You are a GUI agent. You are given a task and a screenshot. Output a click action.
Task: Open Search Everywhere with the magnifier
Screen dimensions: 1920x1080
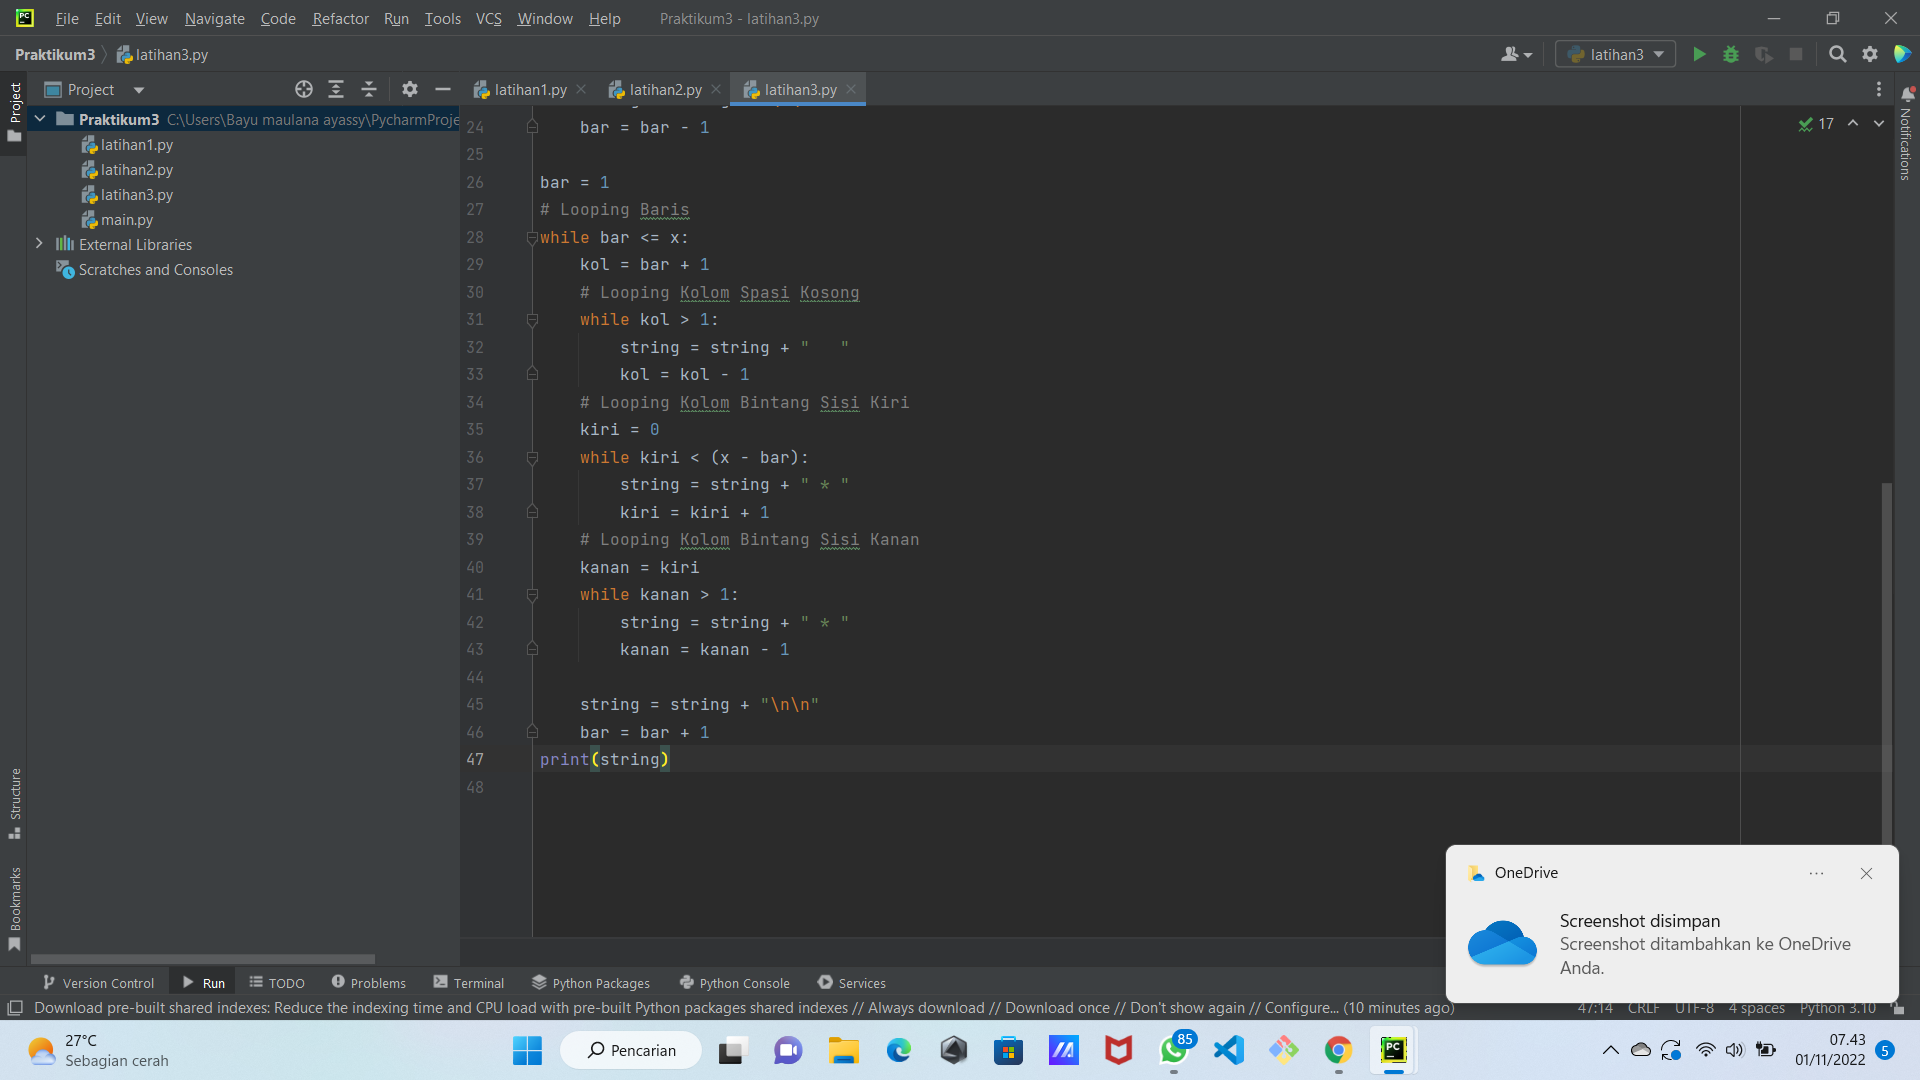pos(1837,54)
